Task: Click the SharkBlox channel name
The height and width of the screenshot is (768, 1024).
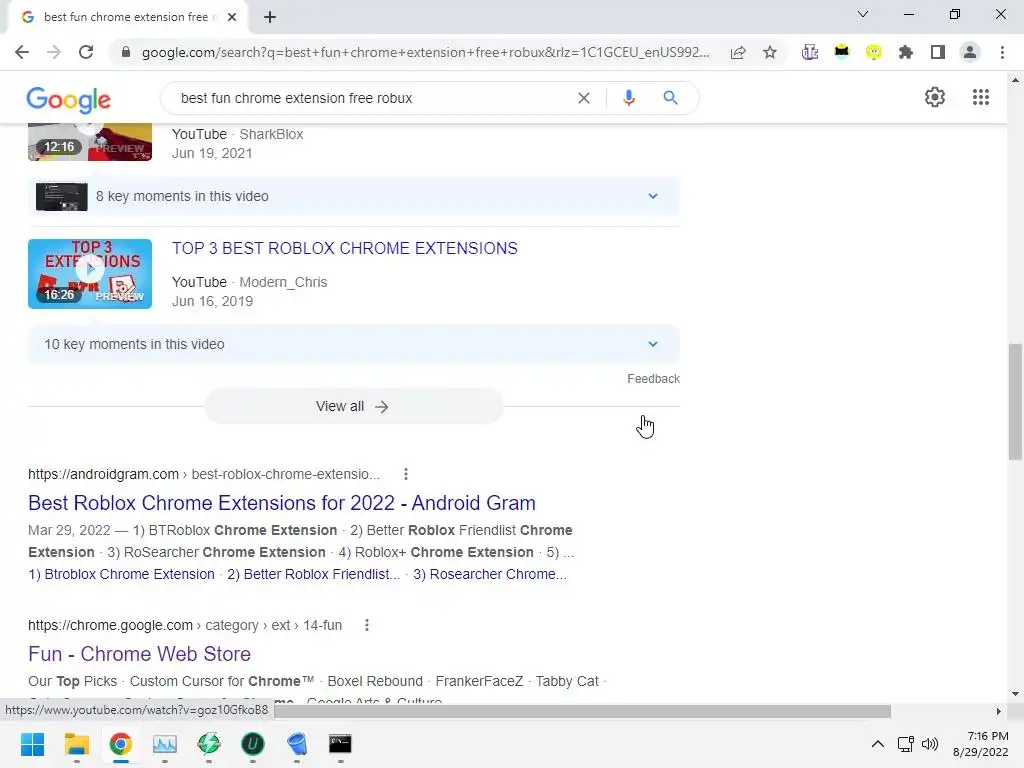Action: (272, 134)
